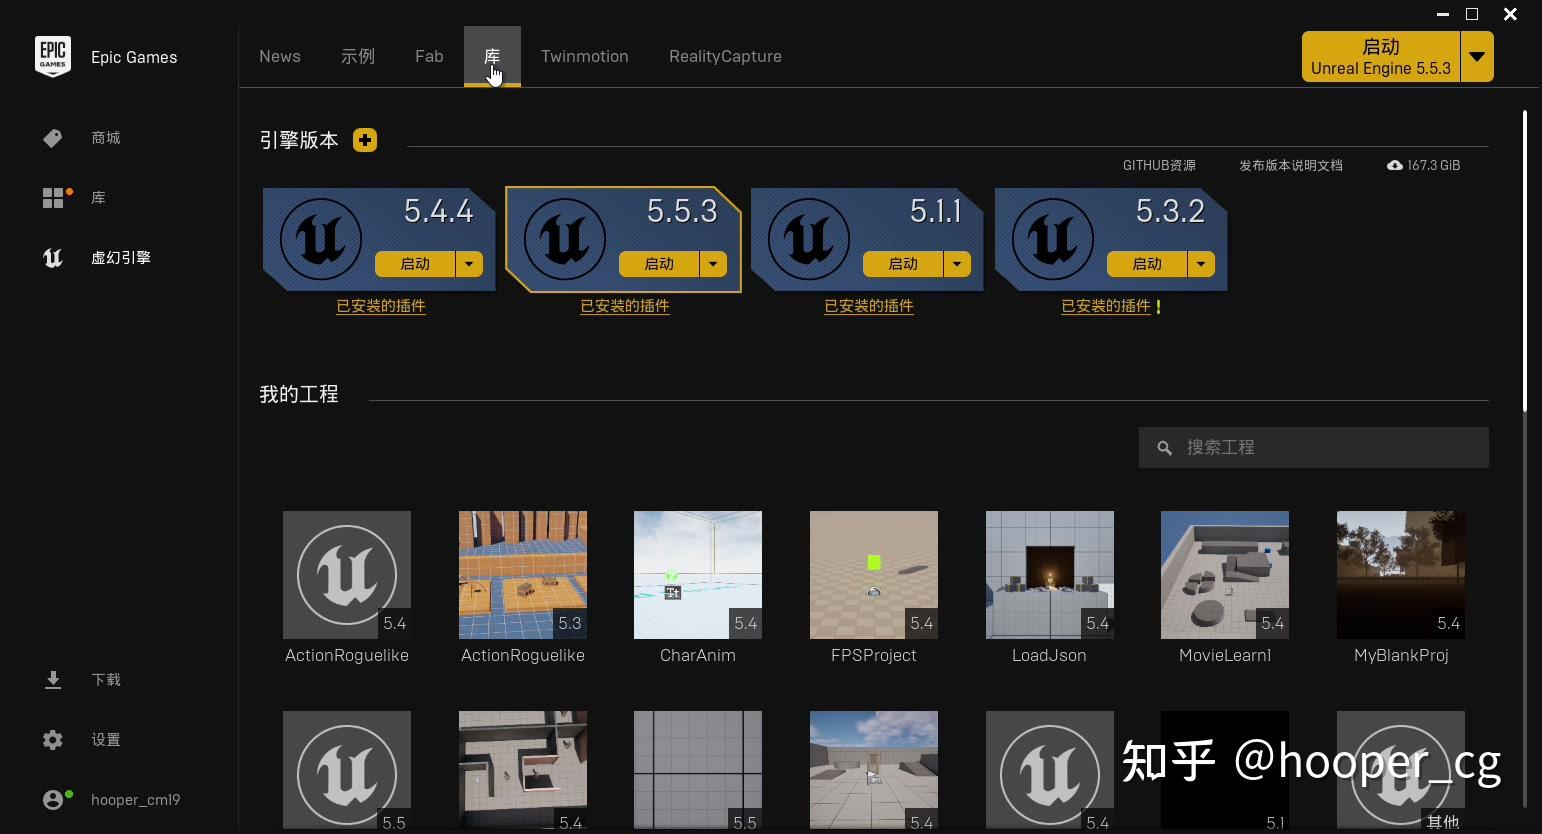Select the Unreal Engine sidebar icon
The image size is (1542, 834).
(x=53, y=257)
